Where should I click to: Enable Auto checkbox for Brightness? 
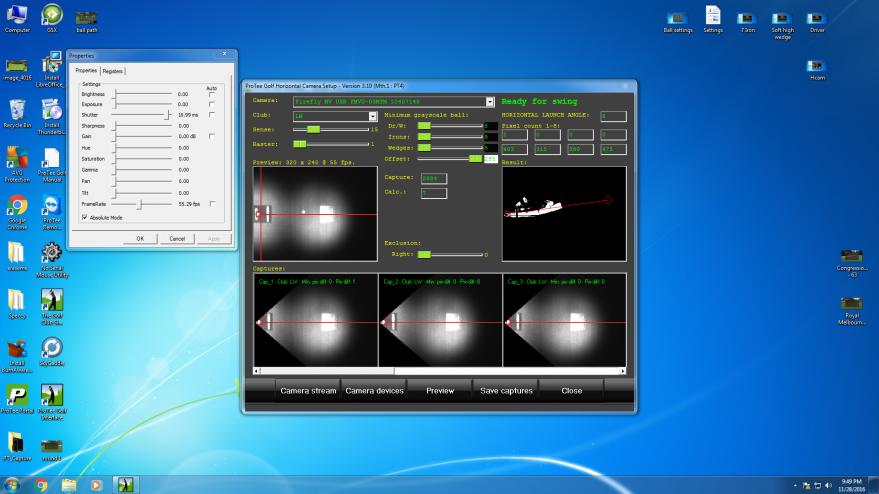click(x=211, y=93)
